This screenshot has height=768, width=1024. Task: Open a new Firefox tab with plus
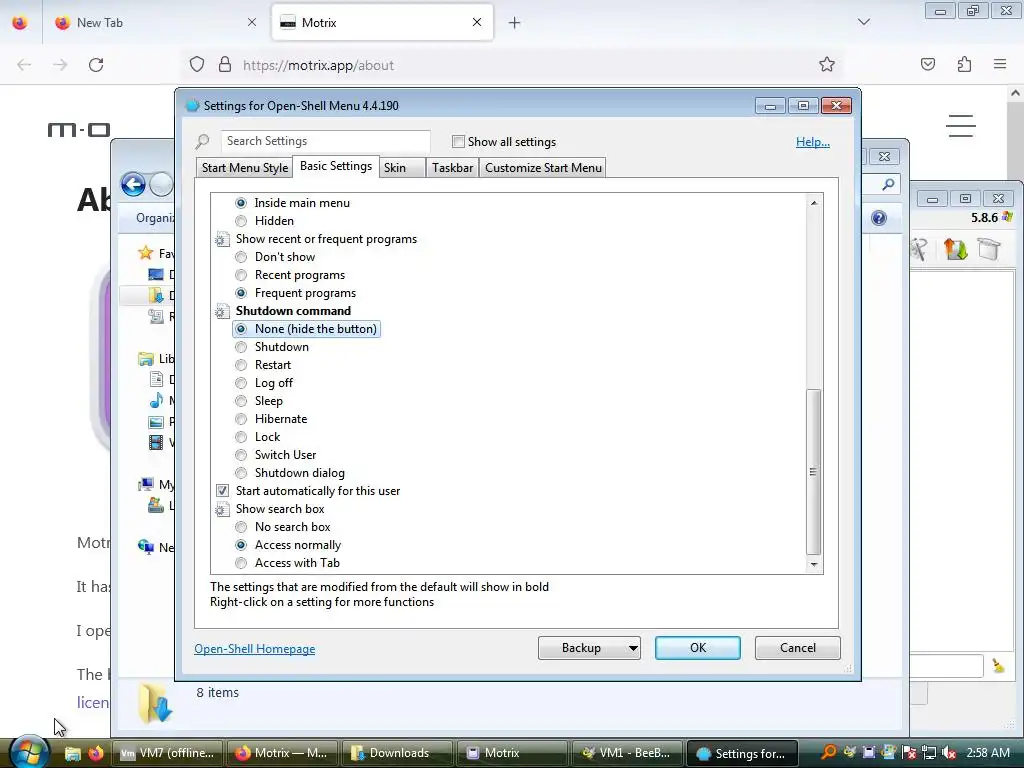515,23
